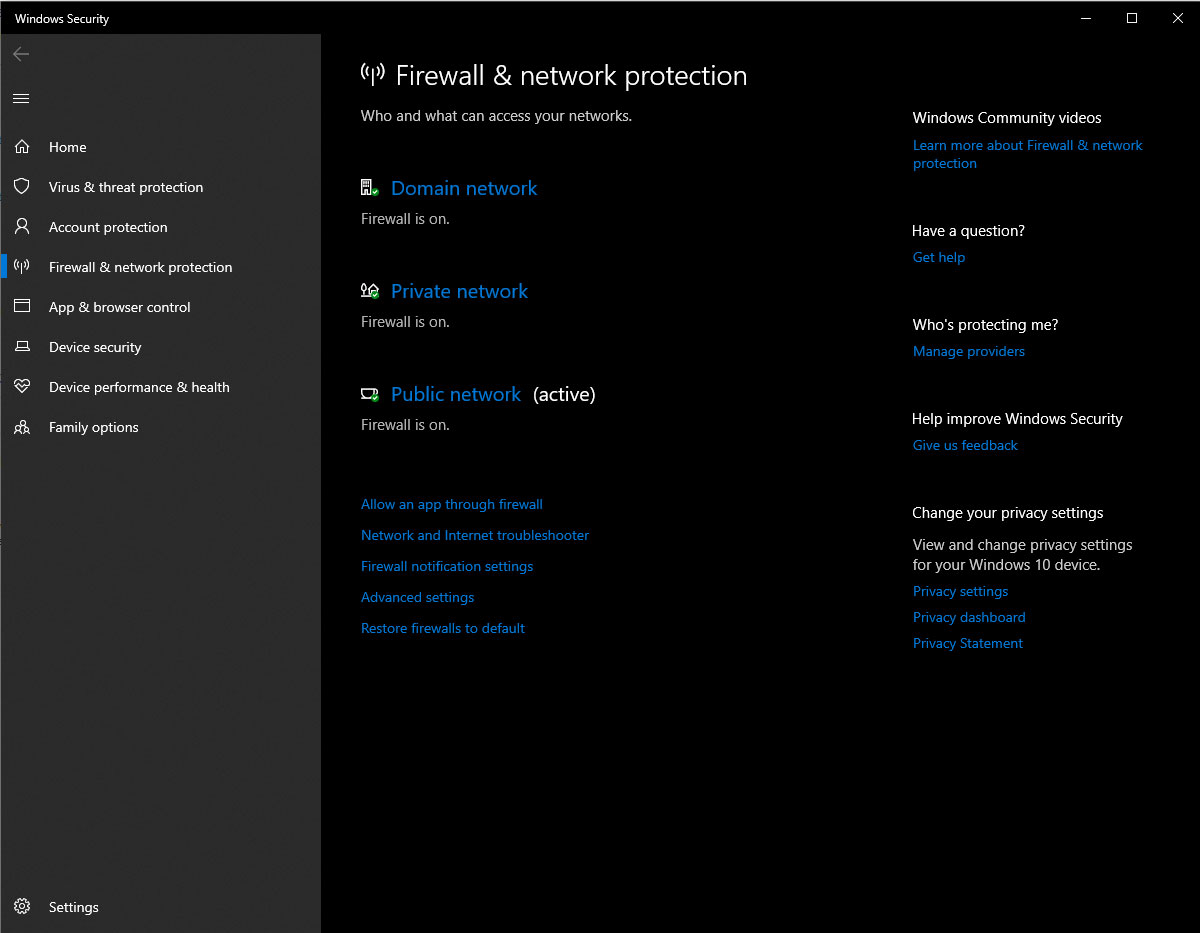This screenshot has height=933, width=1200.
Task: Click the Account protection person icon
Action: point(22,227)
